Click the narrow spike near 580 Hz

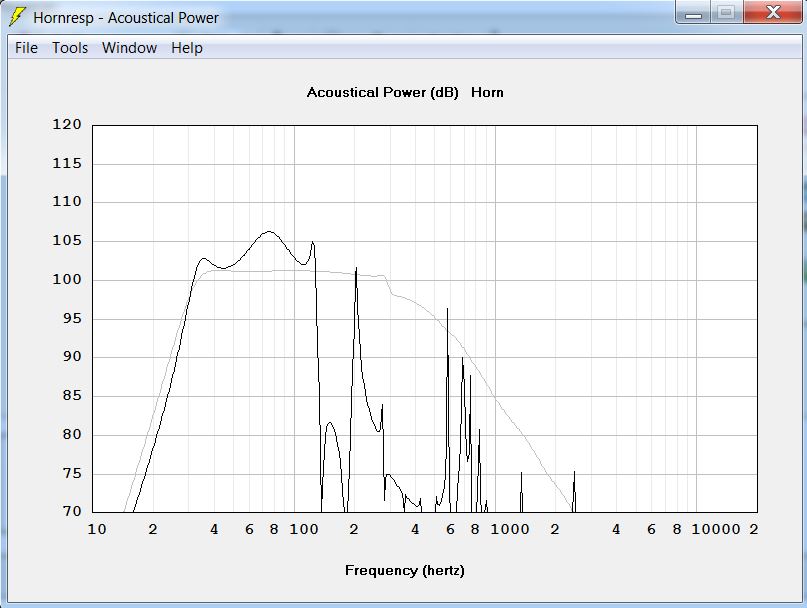pyautogui.click(x=447, y=309)
